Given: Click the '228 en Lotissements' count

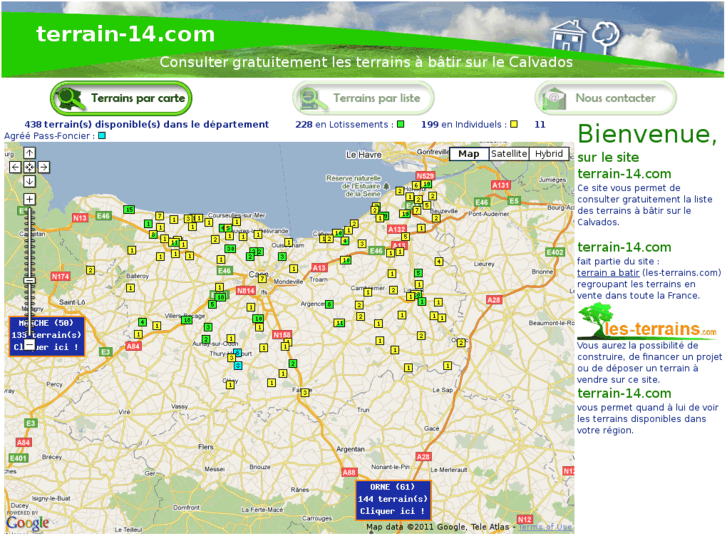Looking at the screenshot, I should tap(344, 124).
